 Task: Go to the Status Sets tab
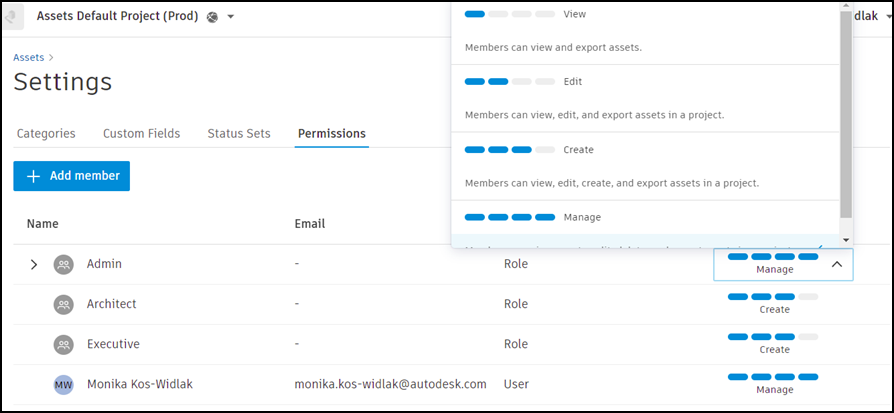coord(239,133)
